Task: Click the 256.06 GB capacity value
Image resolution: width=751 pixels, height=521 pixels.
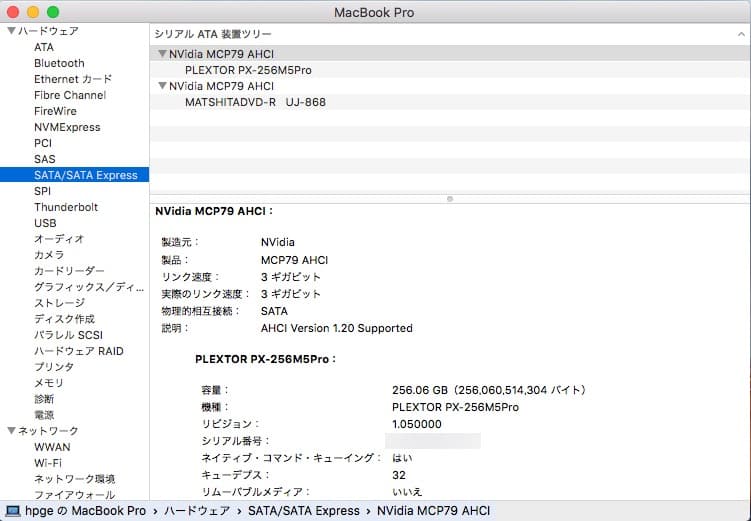Action: coord(489,390)
